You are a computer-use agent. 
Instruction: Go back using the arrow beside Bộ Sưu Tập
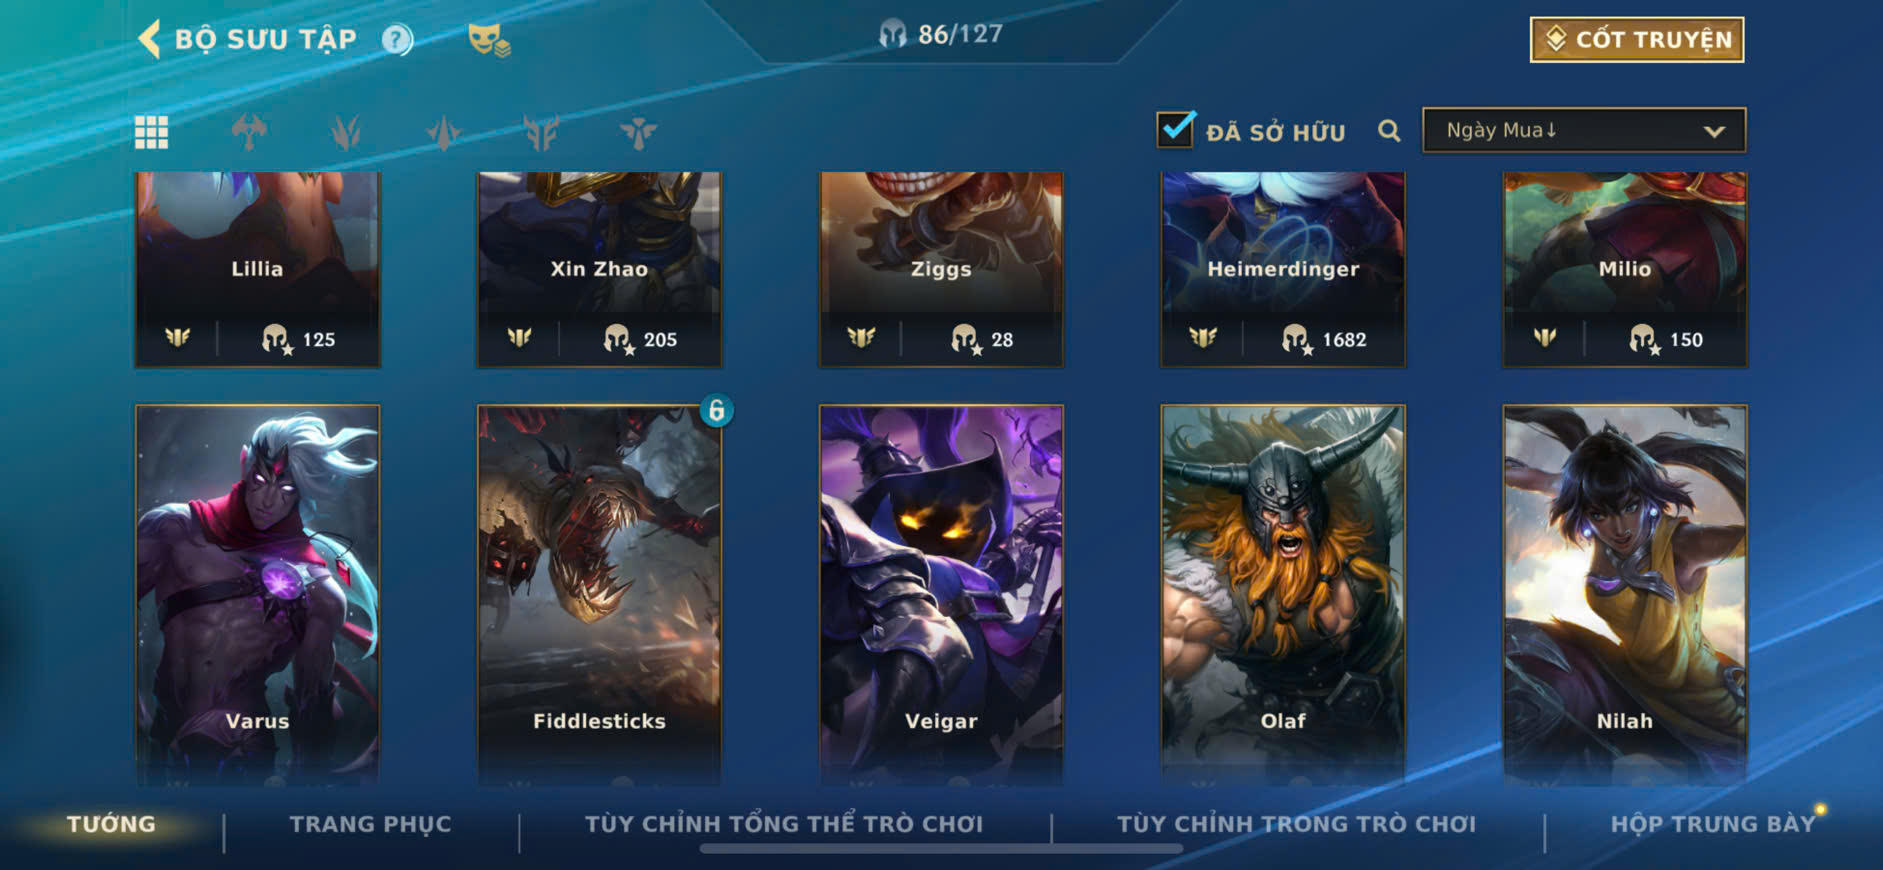pyautogui.click(x=150, y=39)
